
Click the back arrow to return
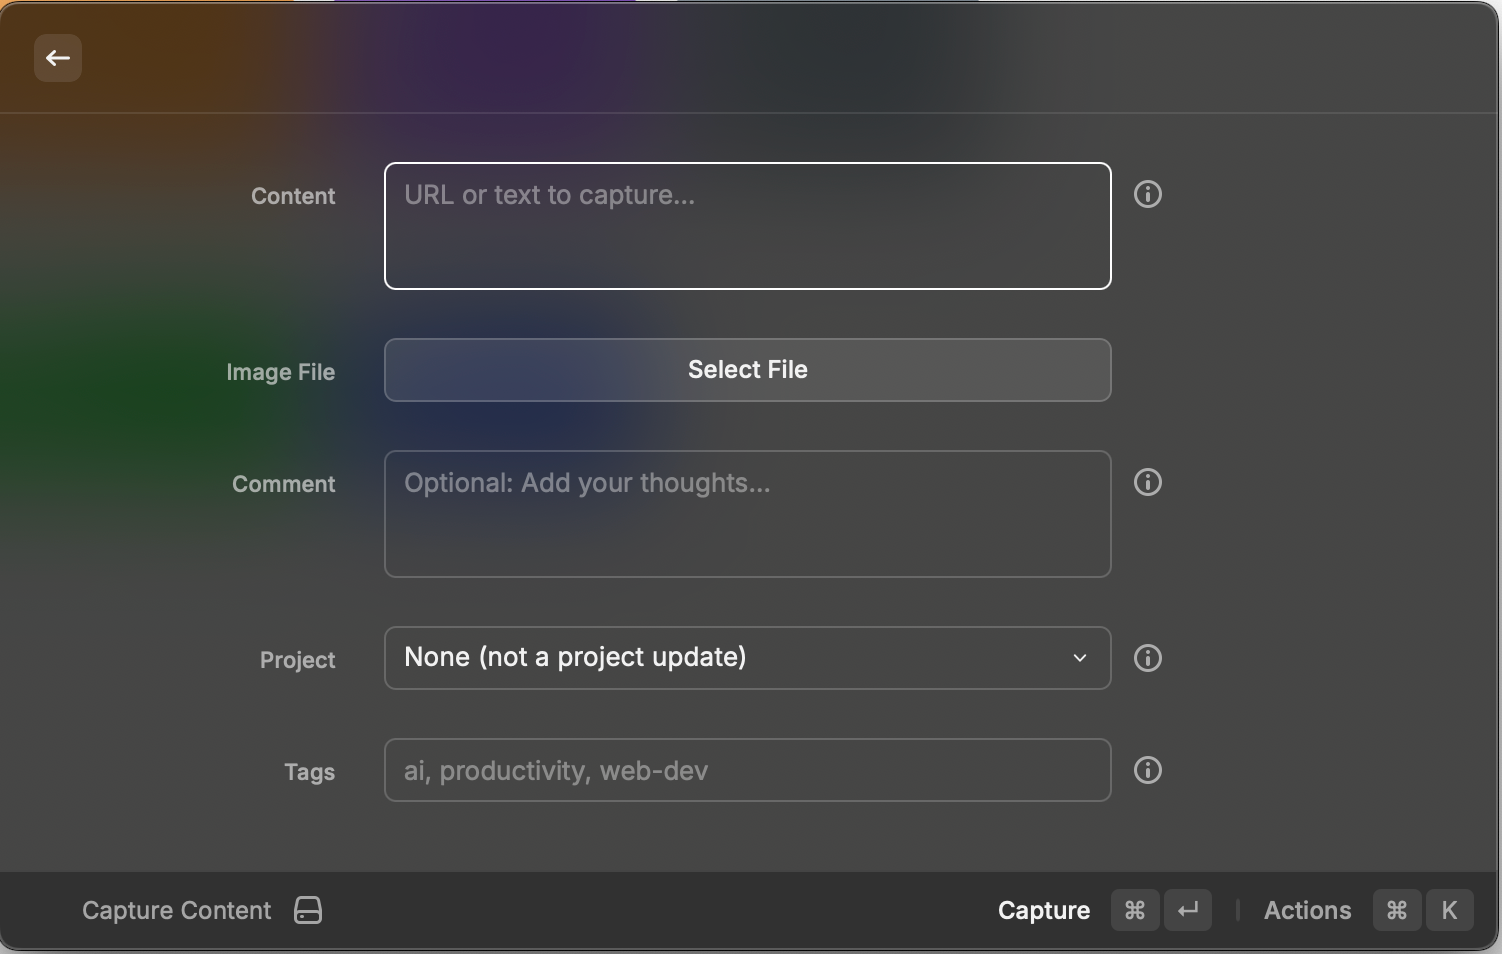coord(57,58)
